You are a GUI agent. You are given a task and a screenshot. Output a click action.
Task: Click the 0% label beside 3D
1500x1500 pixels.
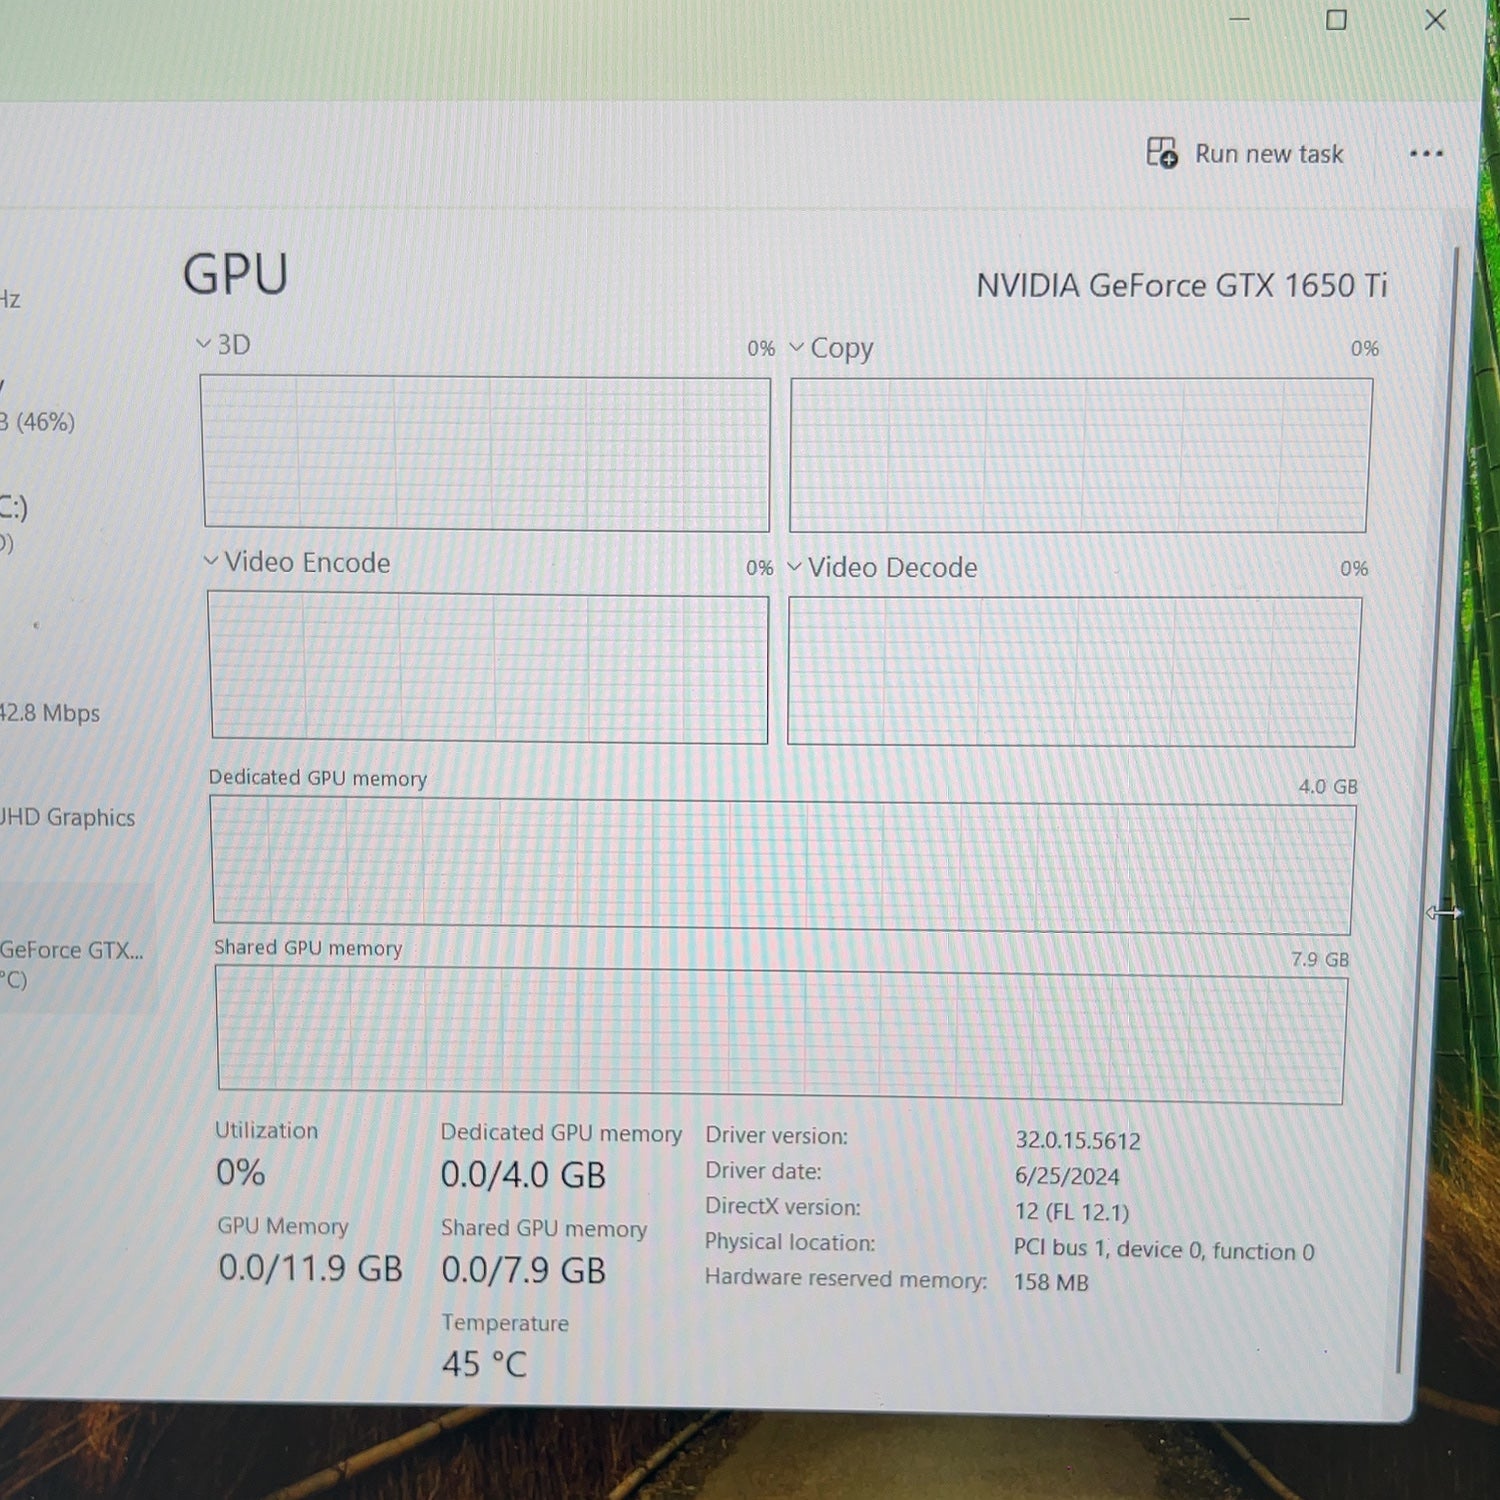click(x=761, y=348)
